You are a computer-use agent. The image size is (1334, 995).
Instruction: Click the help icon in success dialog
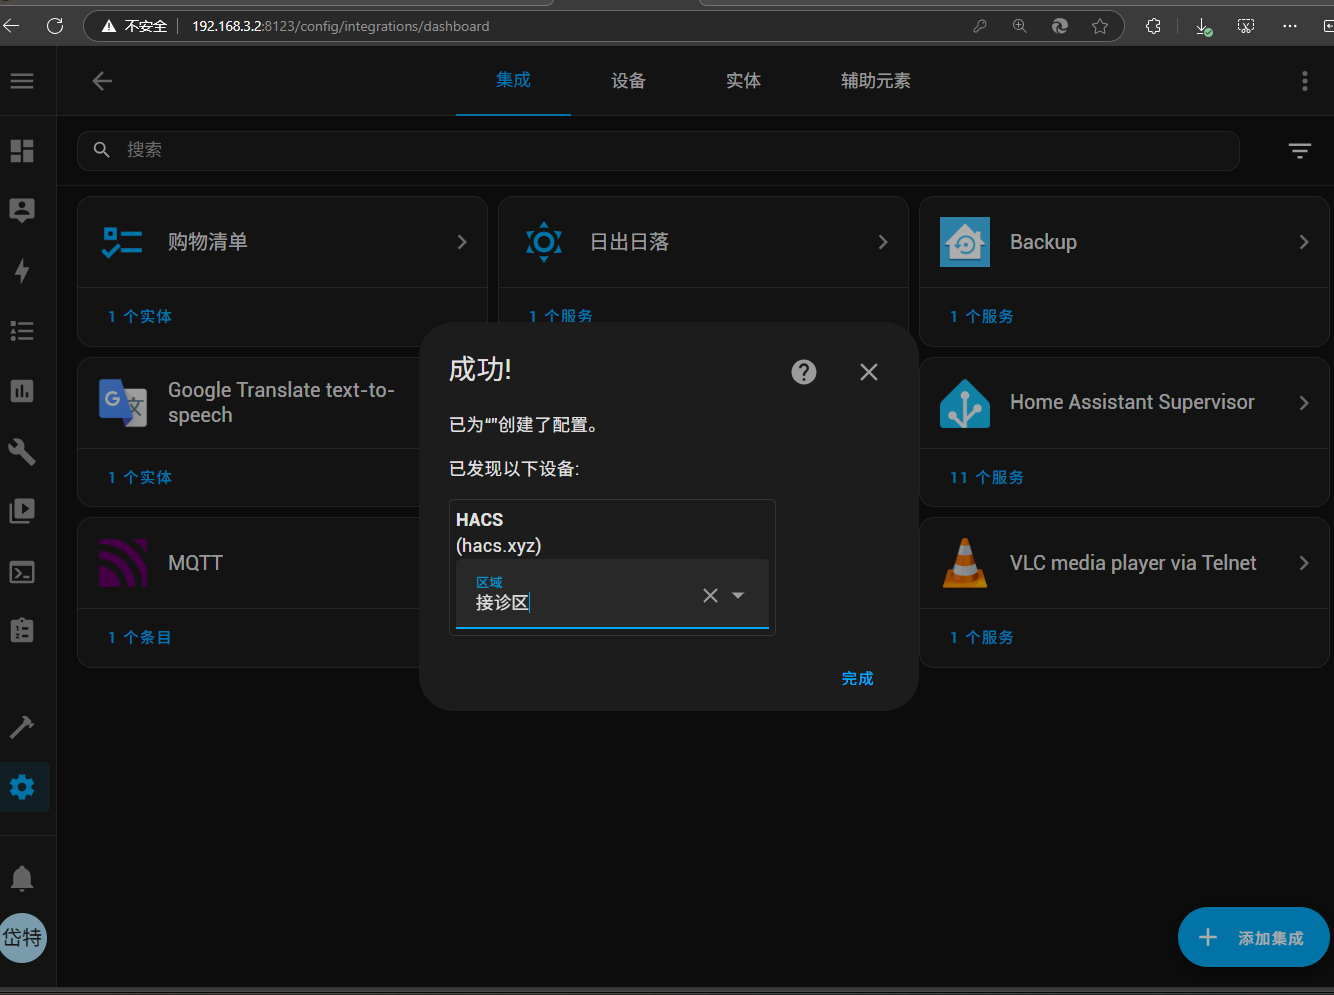tap(804, 372)
